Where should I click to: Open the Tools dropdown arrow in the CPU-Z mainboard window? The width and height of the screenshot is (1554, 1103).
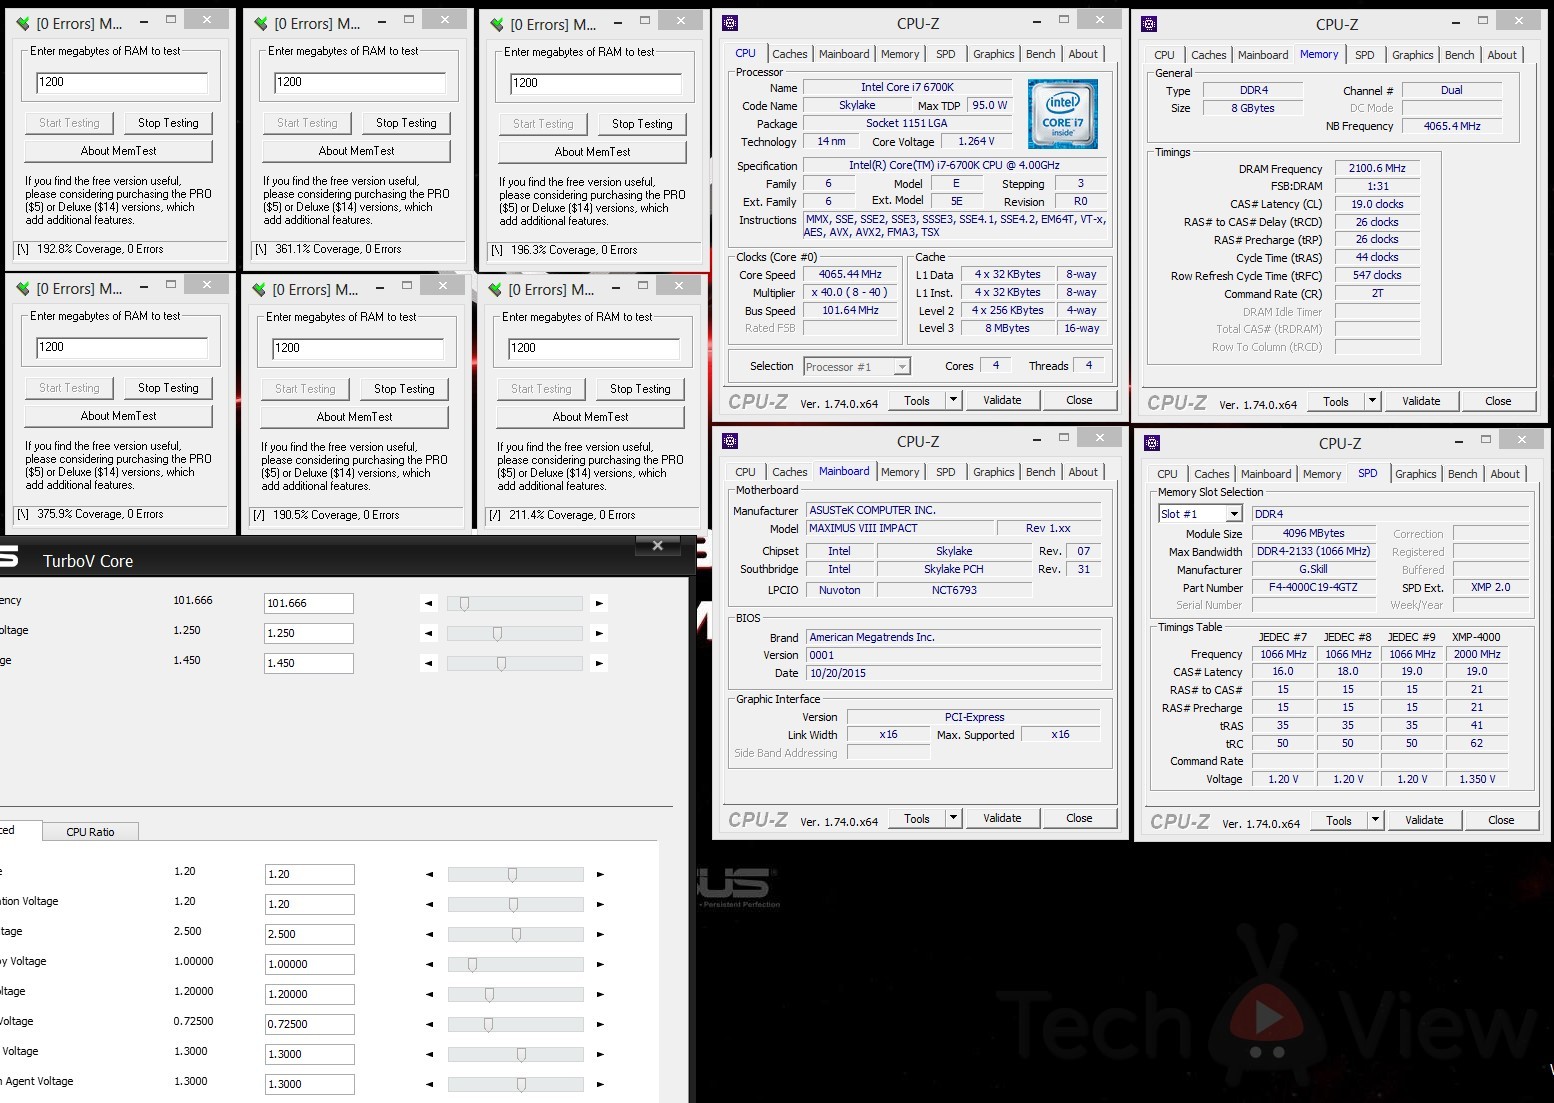pos(953,818)
